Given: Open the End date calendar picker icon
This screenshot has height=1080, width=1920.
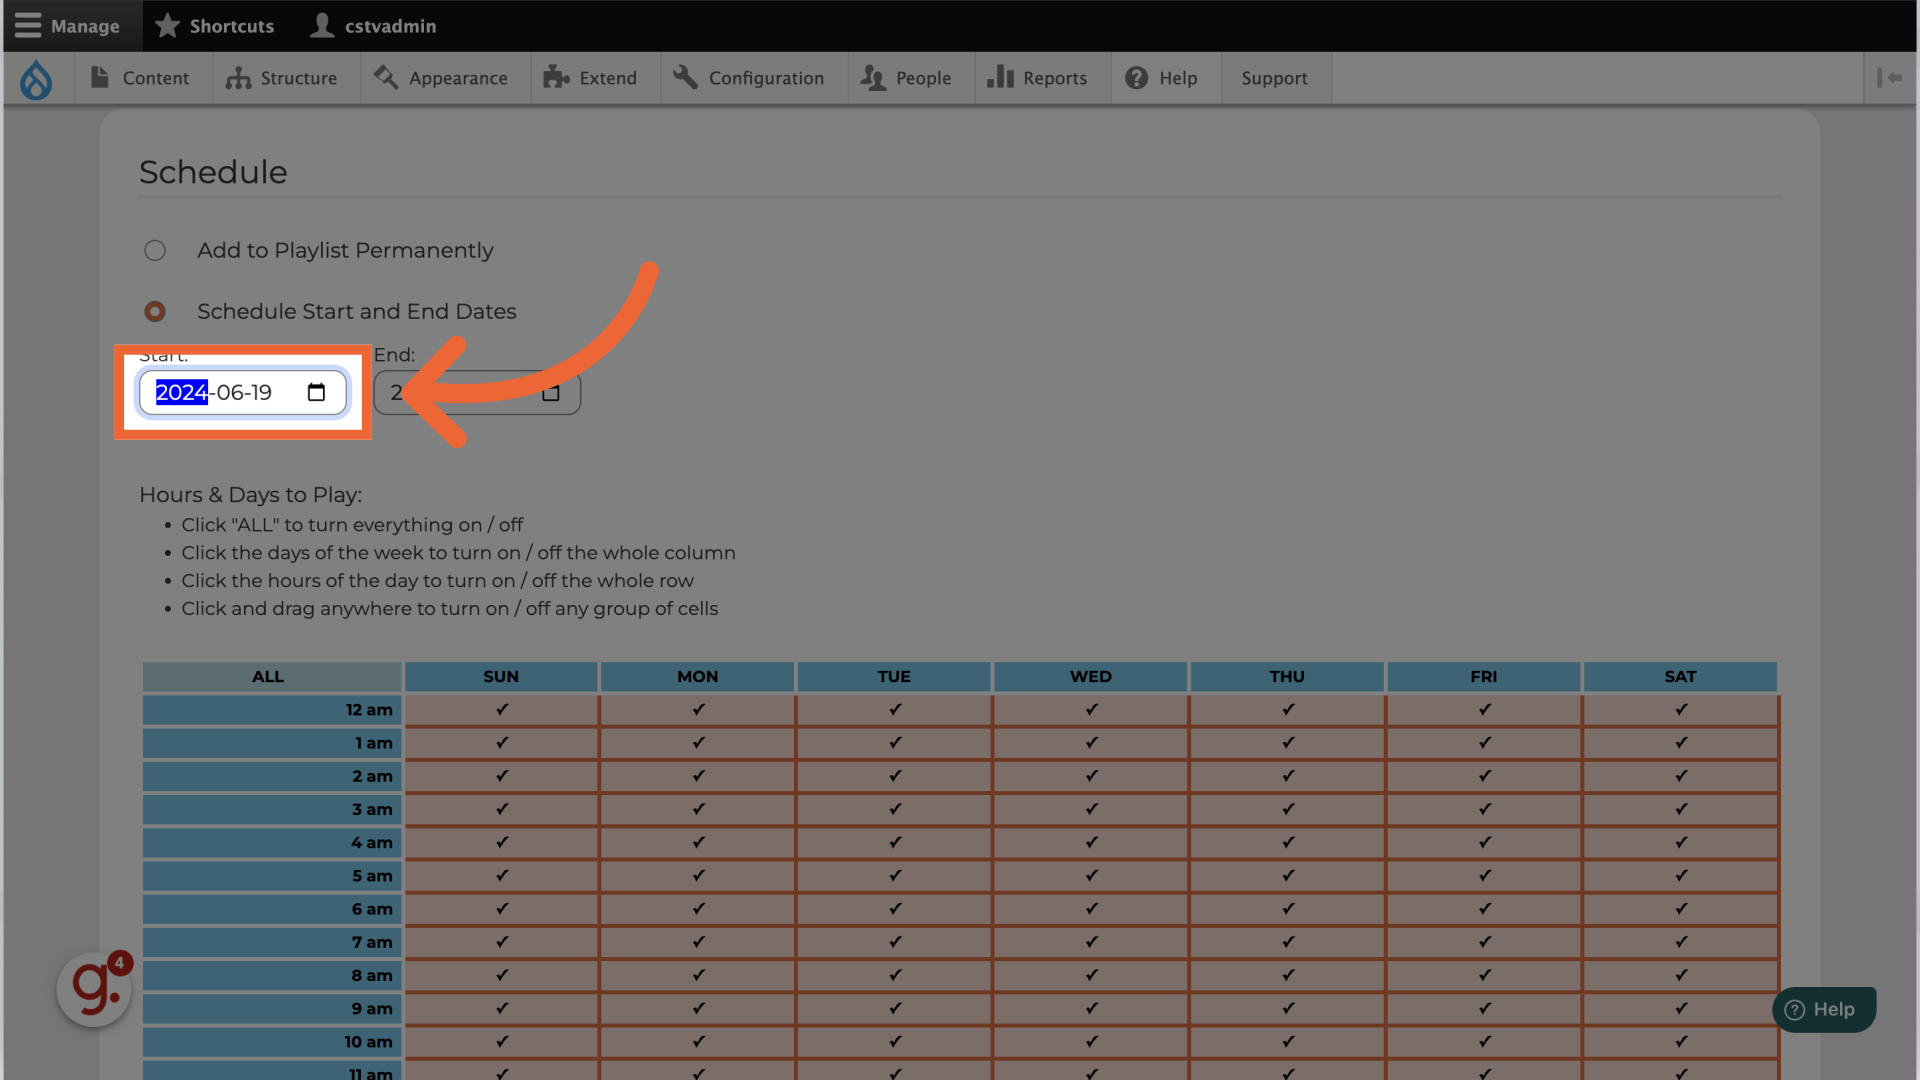Looking at the screenshot, I should [551, 393].
